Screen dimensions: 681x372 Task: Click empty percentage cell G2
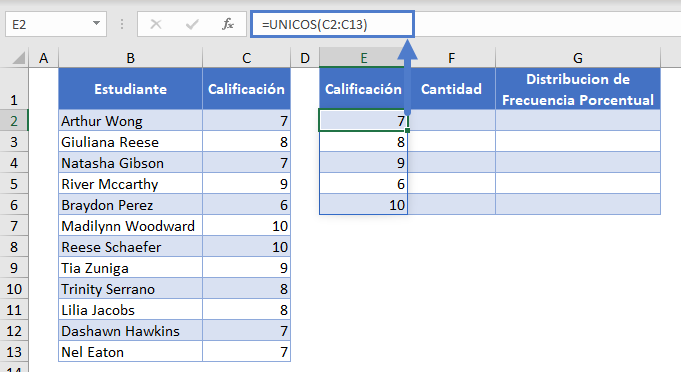coord(578,121)
